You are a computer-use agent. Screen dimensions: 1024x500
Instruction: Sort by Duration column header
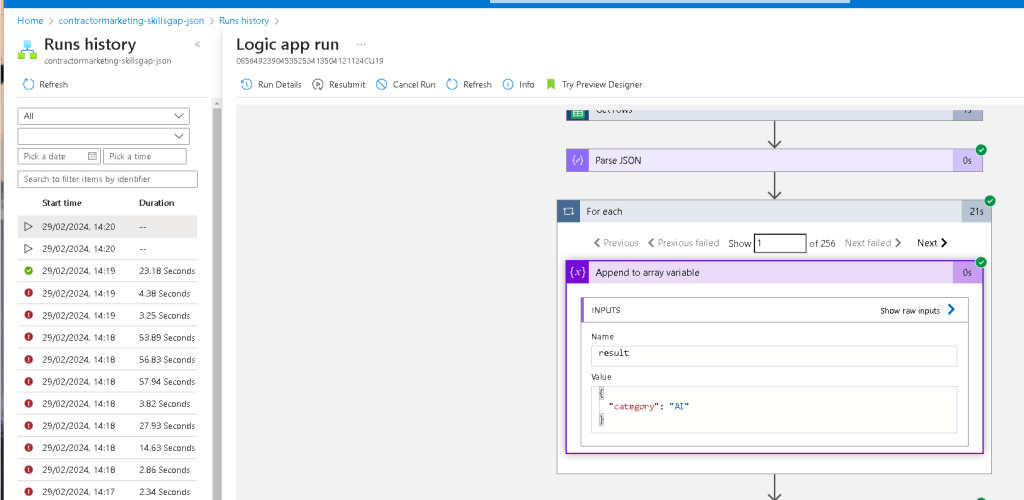tap(157, 203)
